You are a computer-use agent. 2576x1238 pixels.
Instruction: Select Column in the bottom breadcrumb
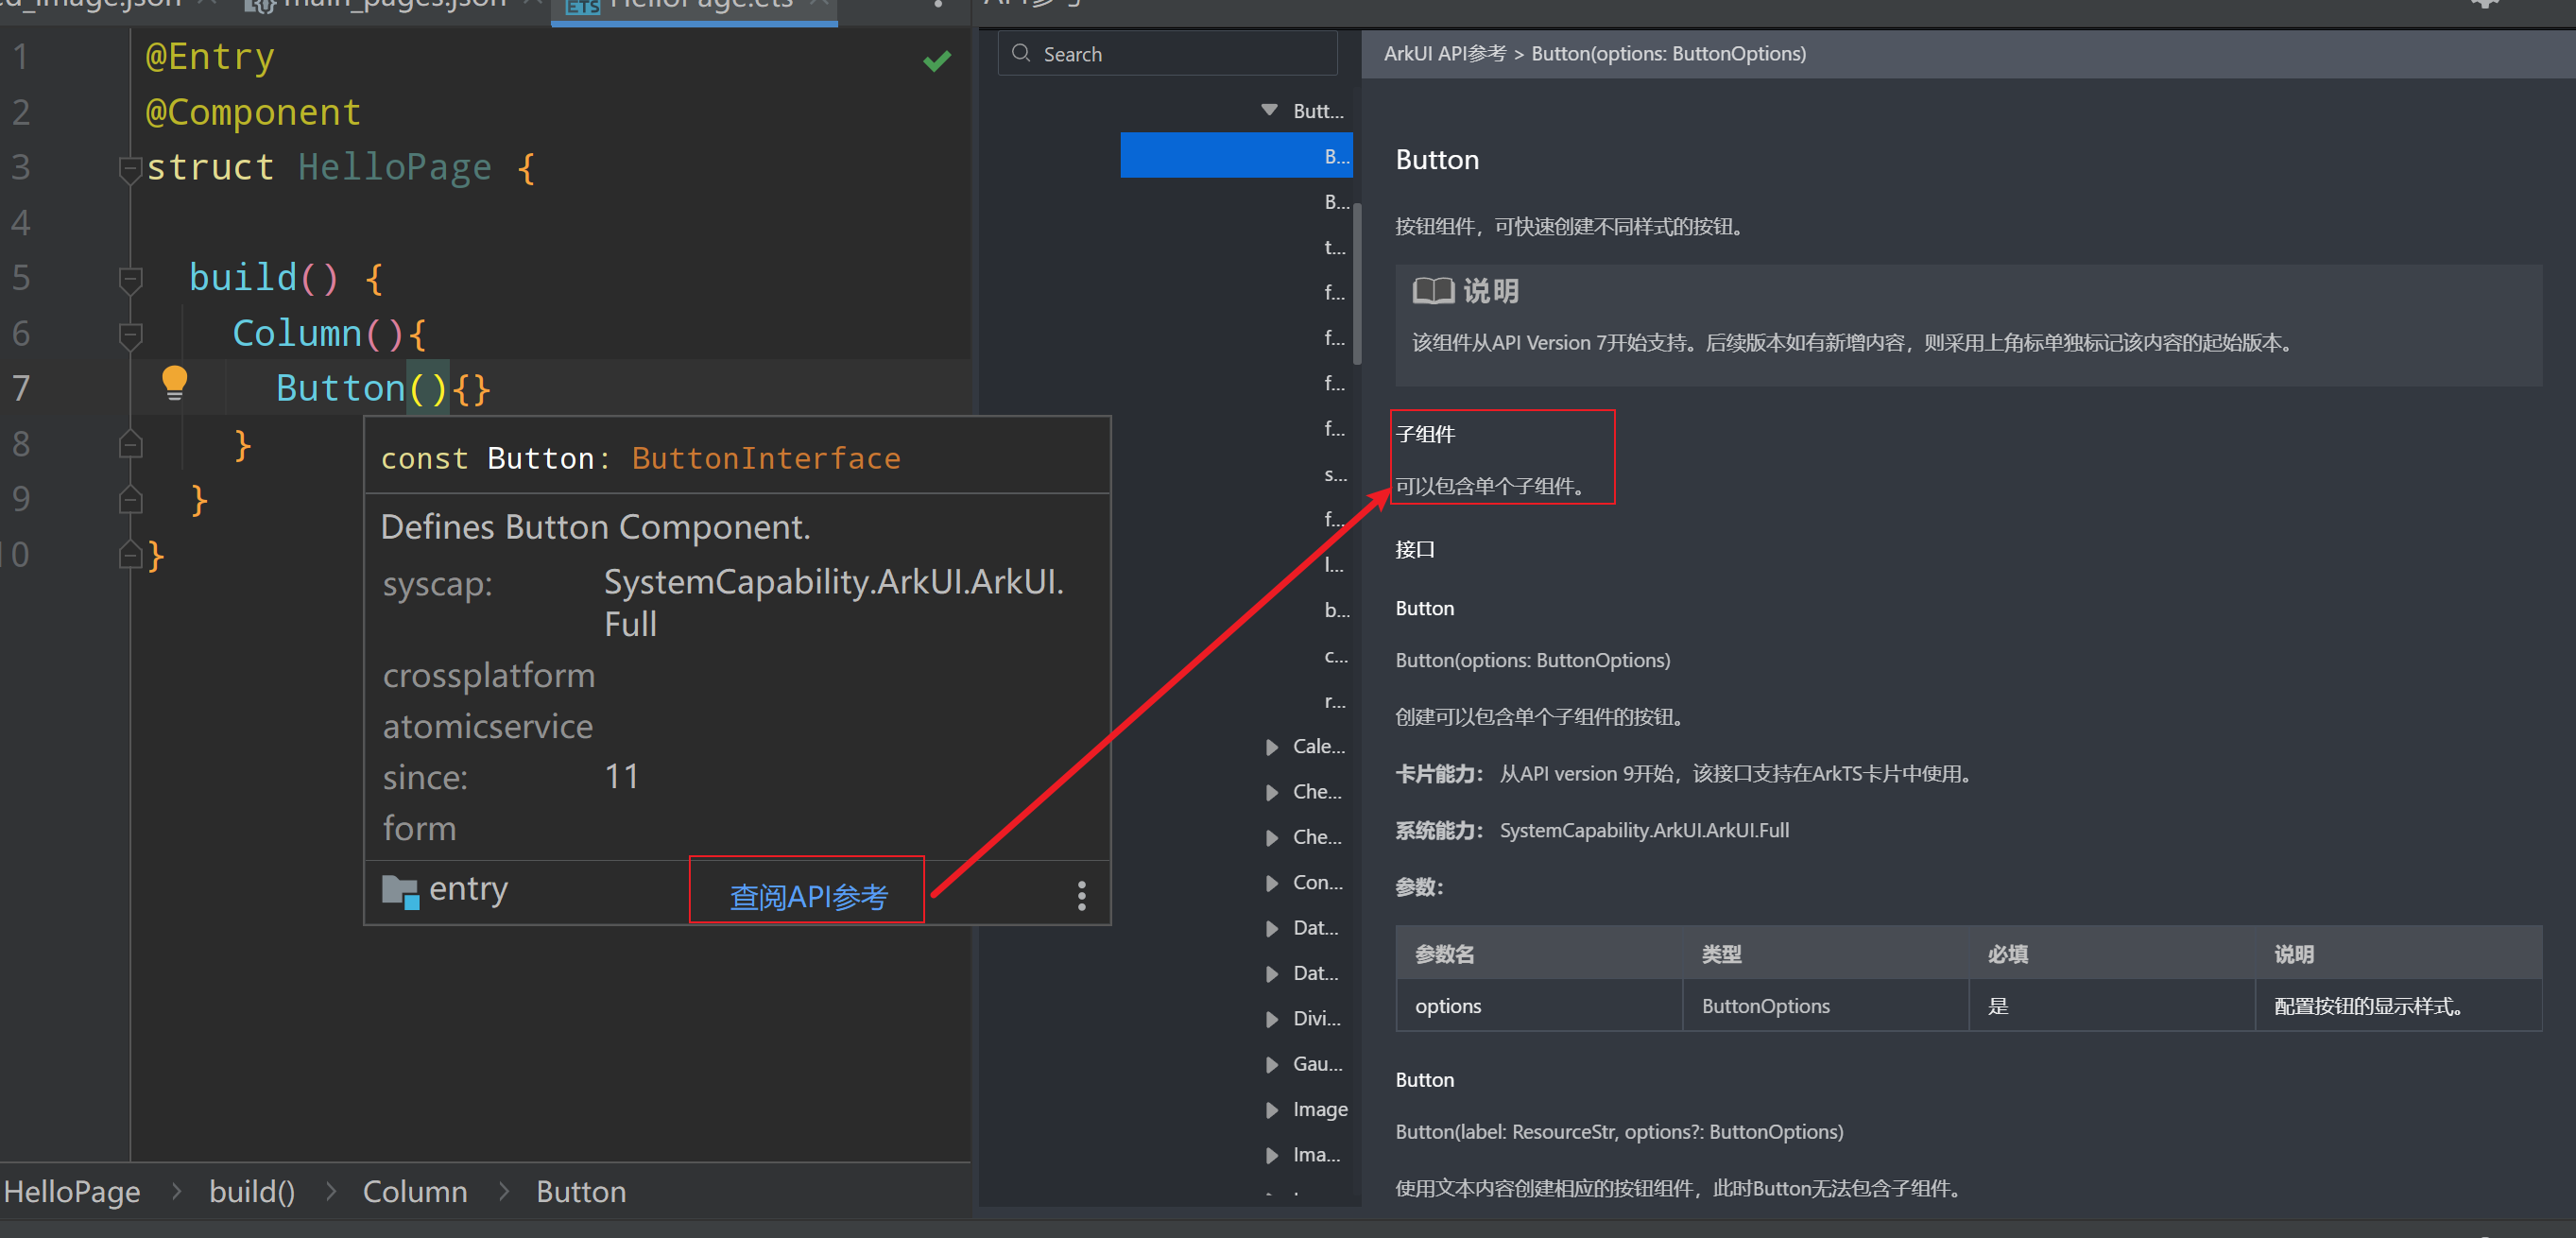click(414, 1191)
